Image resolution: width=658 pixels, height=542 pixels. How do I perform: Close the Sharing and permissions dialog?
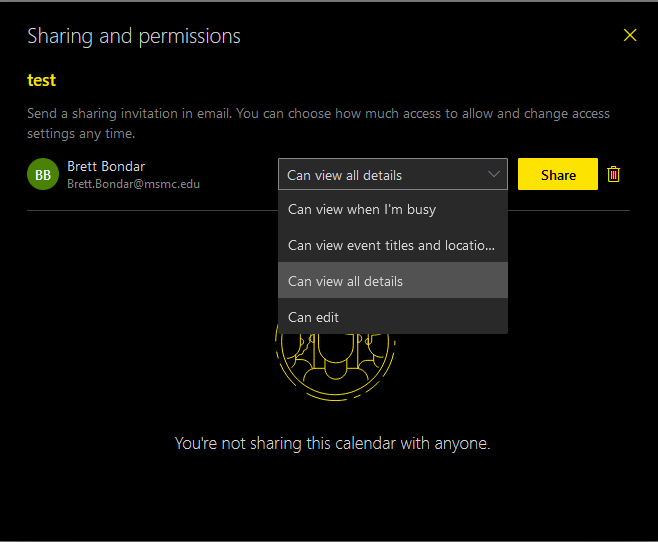629,35
